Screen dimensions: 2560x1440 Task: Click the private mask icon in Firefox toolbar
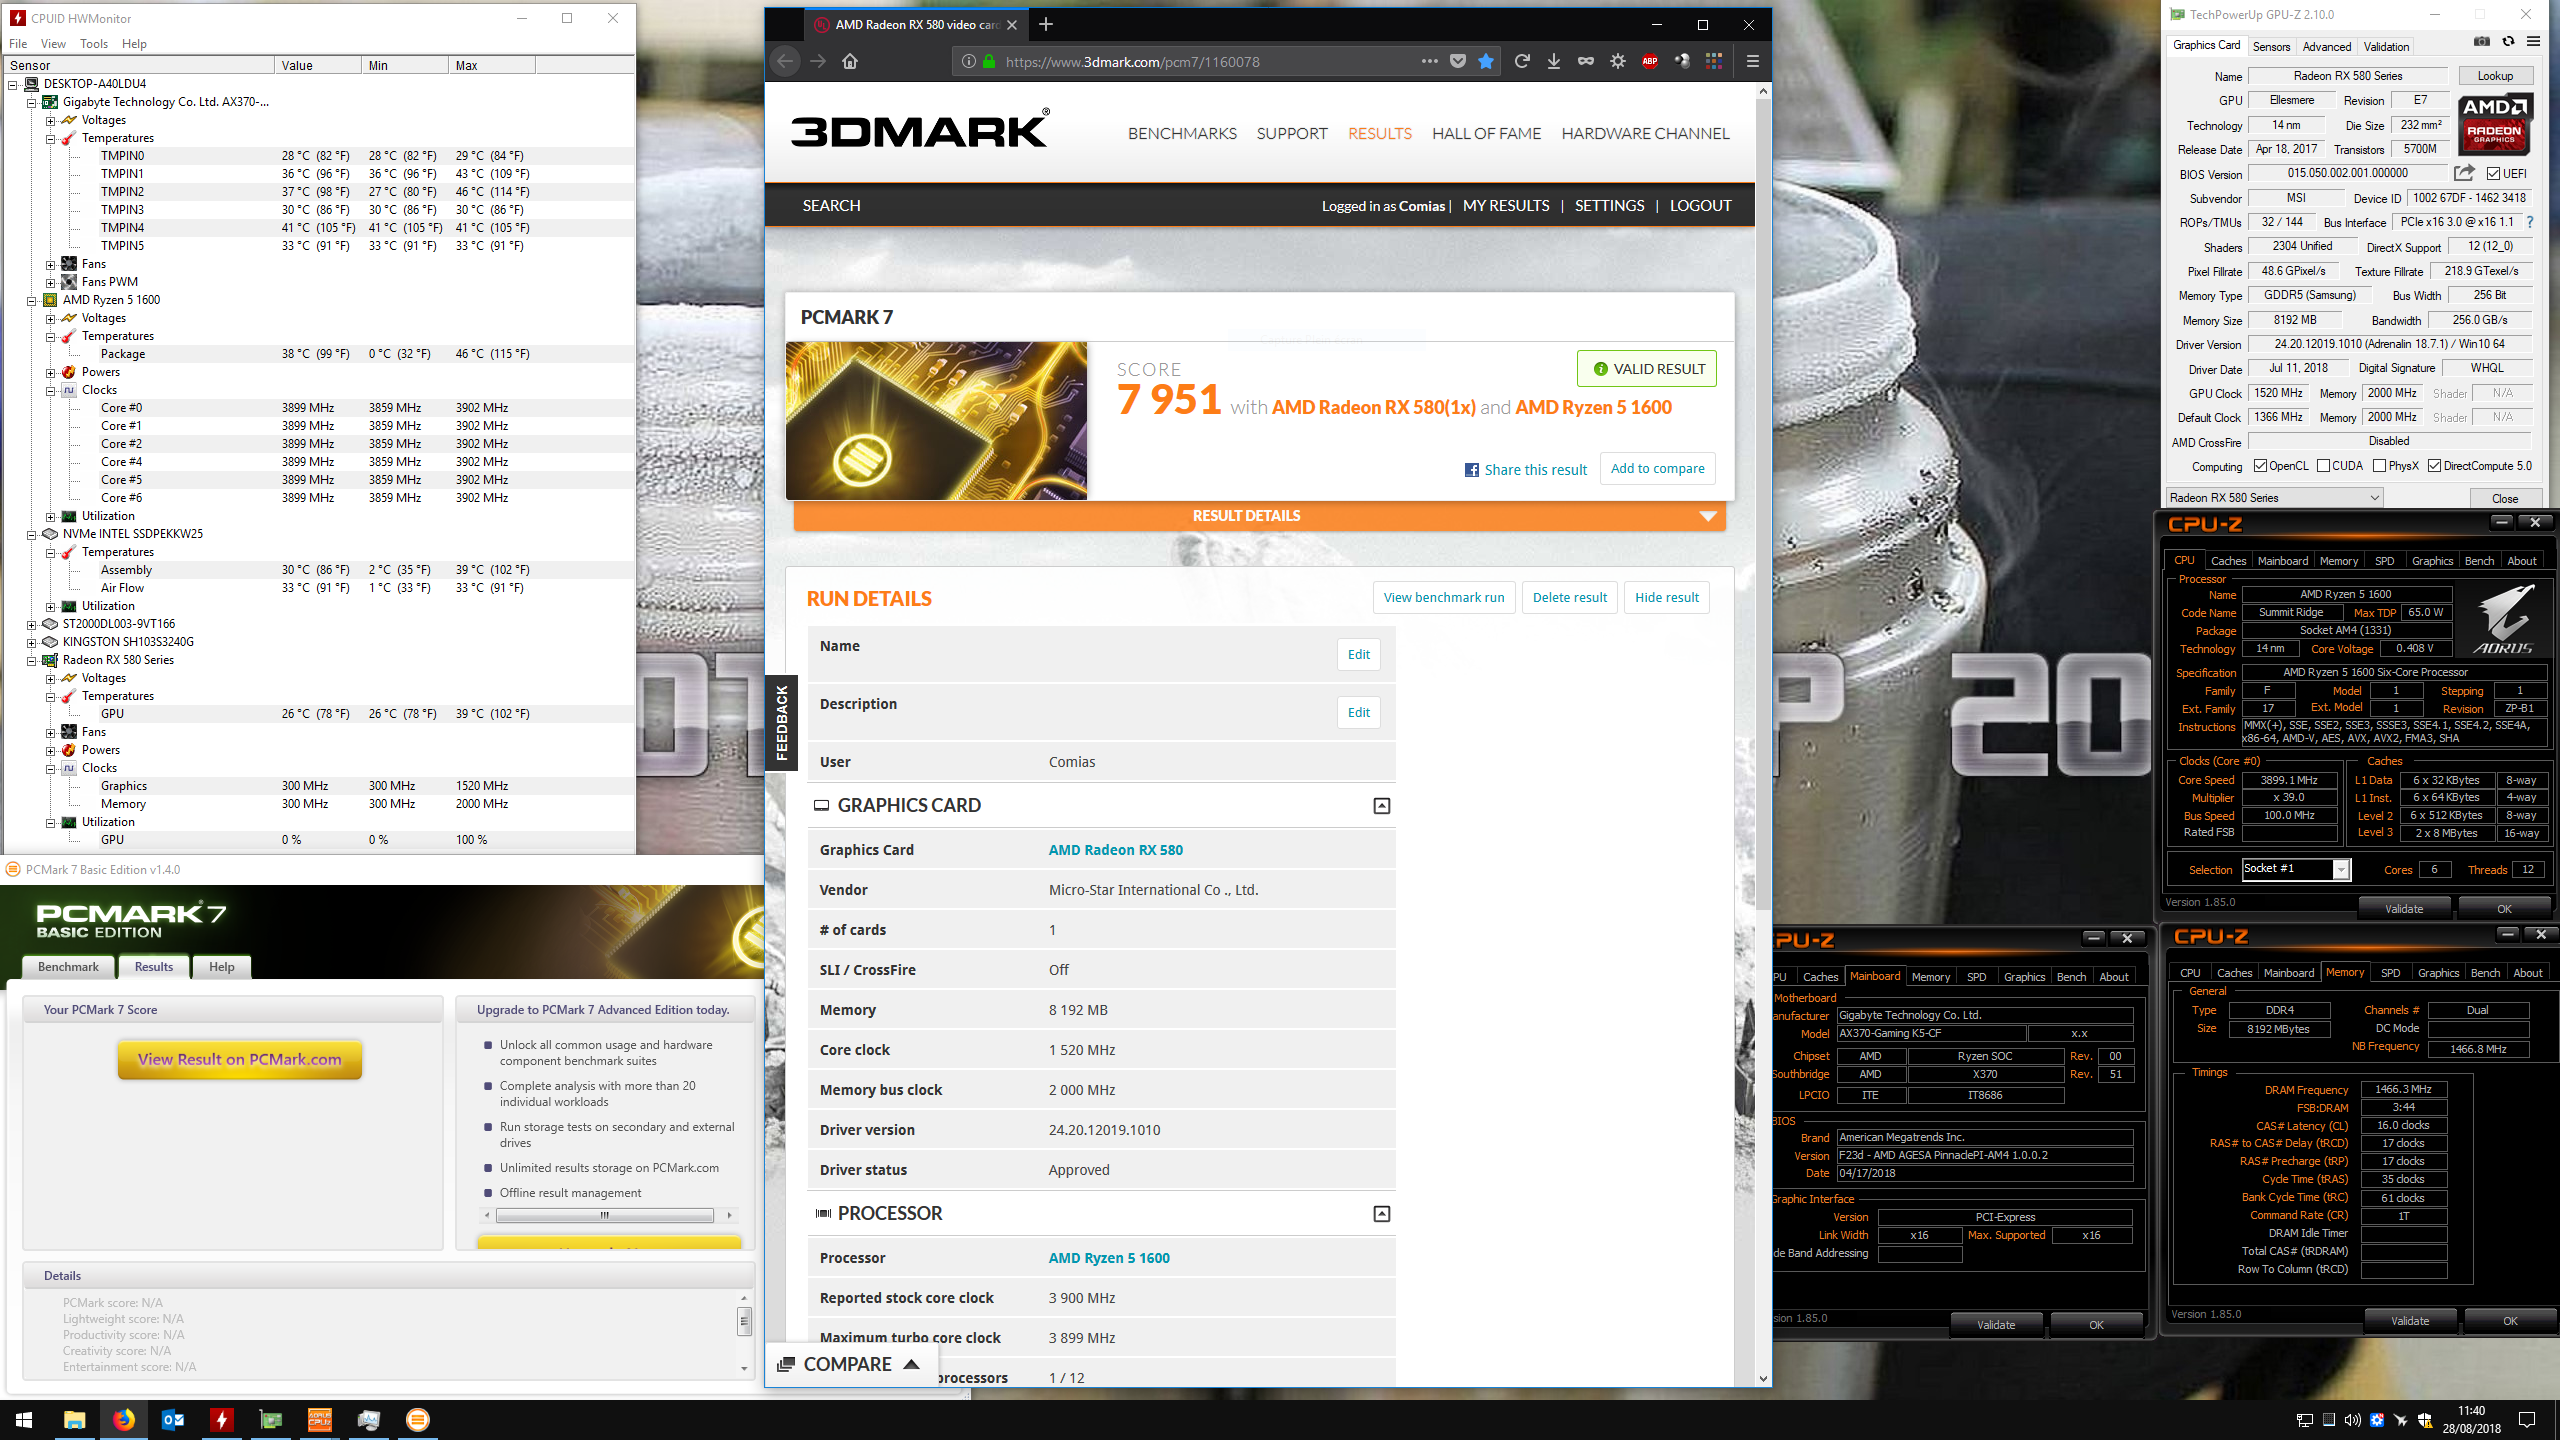(x=1586, y=61)
